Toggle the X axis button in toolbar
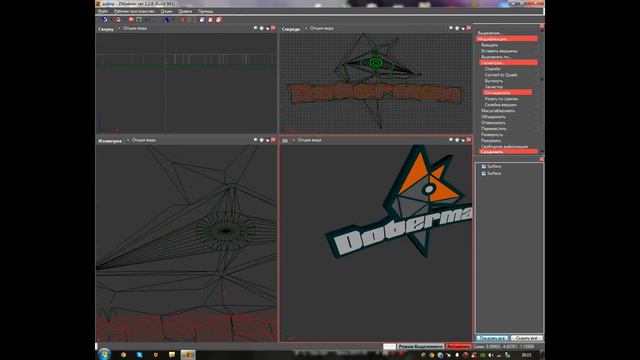Viewport: 640px width, 360px height. tap(182, 20)
